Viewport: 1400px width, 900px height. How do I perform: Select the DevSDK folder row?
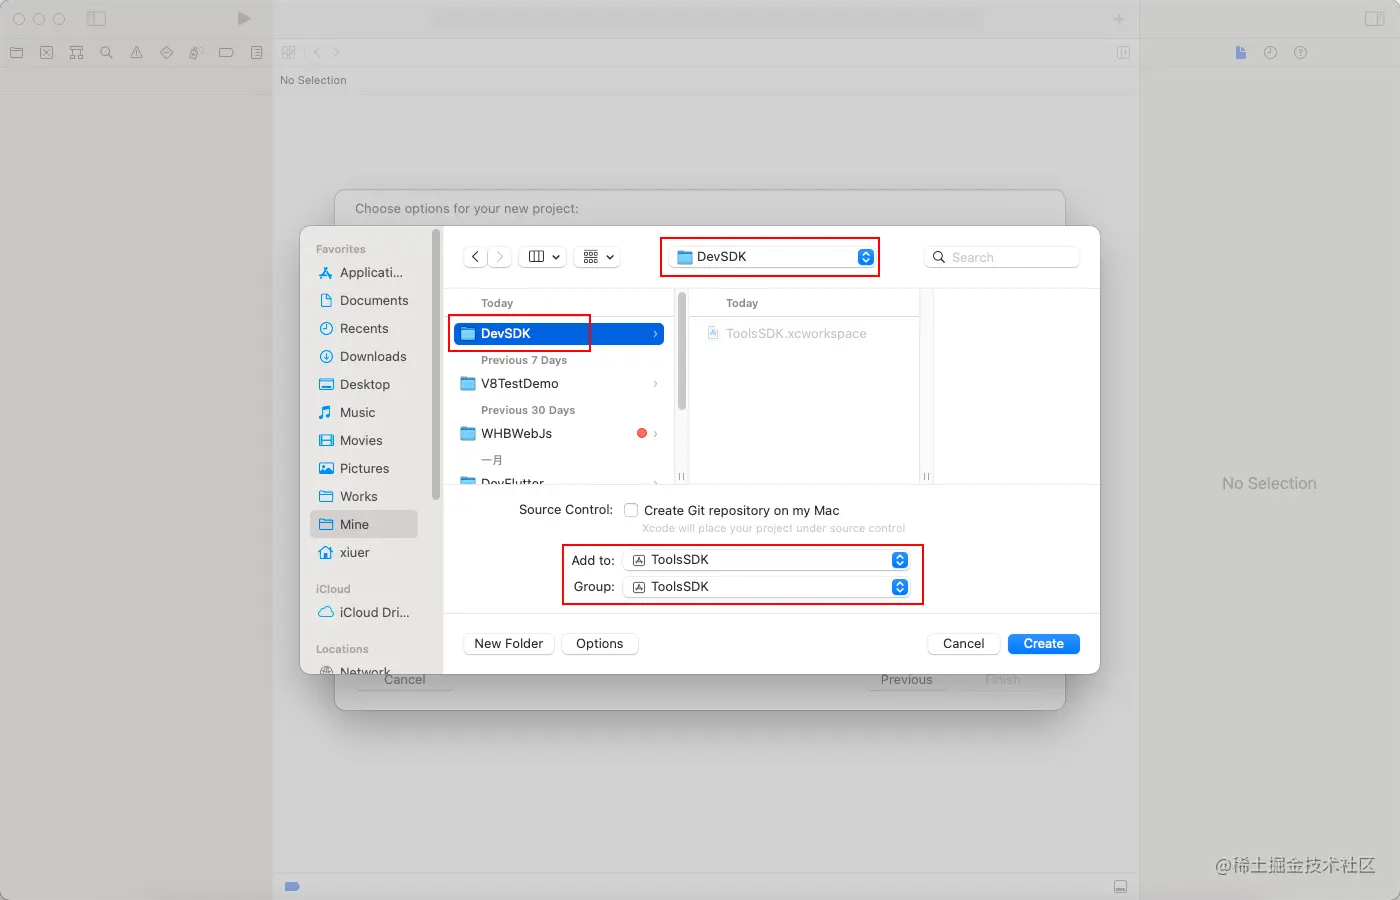558,334
